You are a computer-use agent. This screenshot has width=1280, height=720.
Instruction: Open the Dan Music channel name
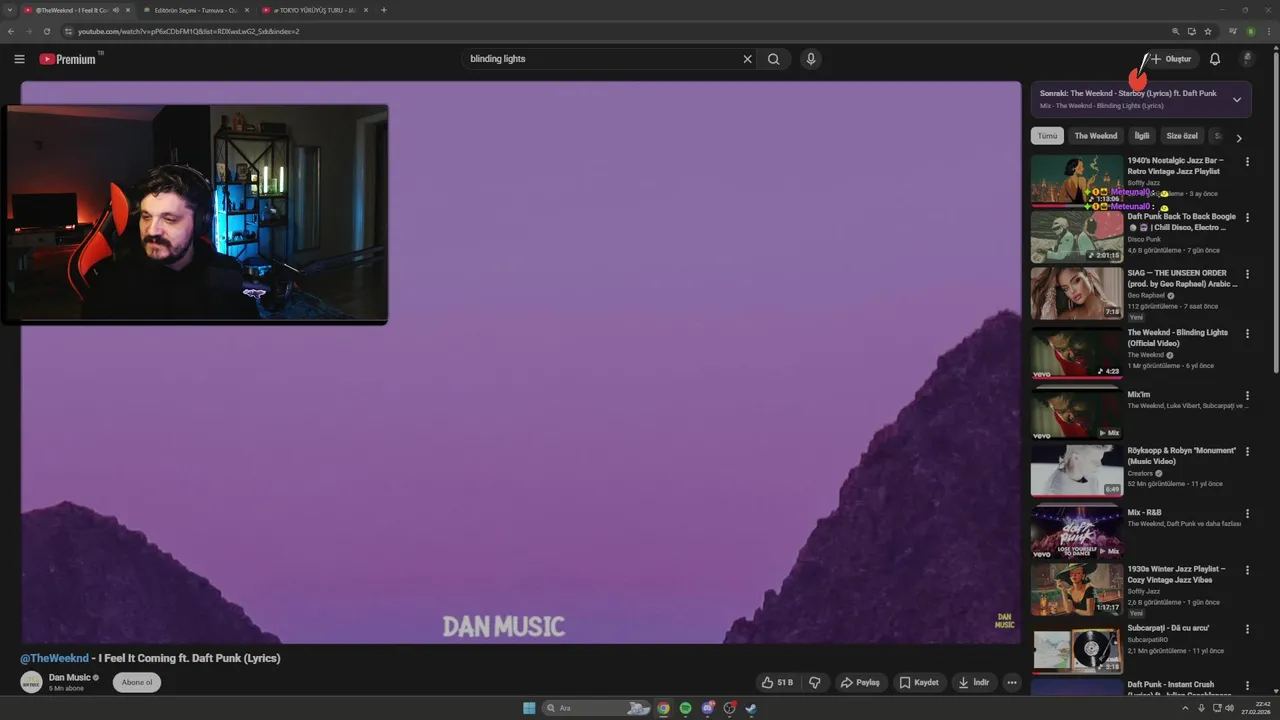coord(70,677)
